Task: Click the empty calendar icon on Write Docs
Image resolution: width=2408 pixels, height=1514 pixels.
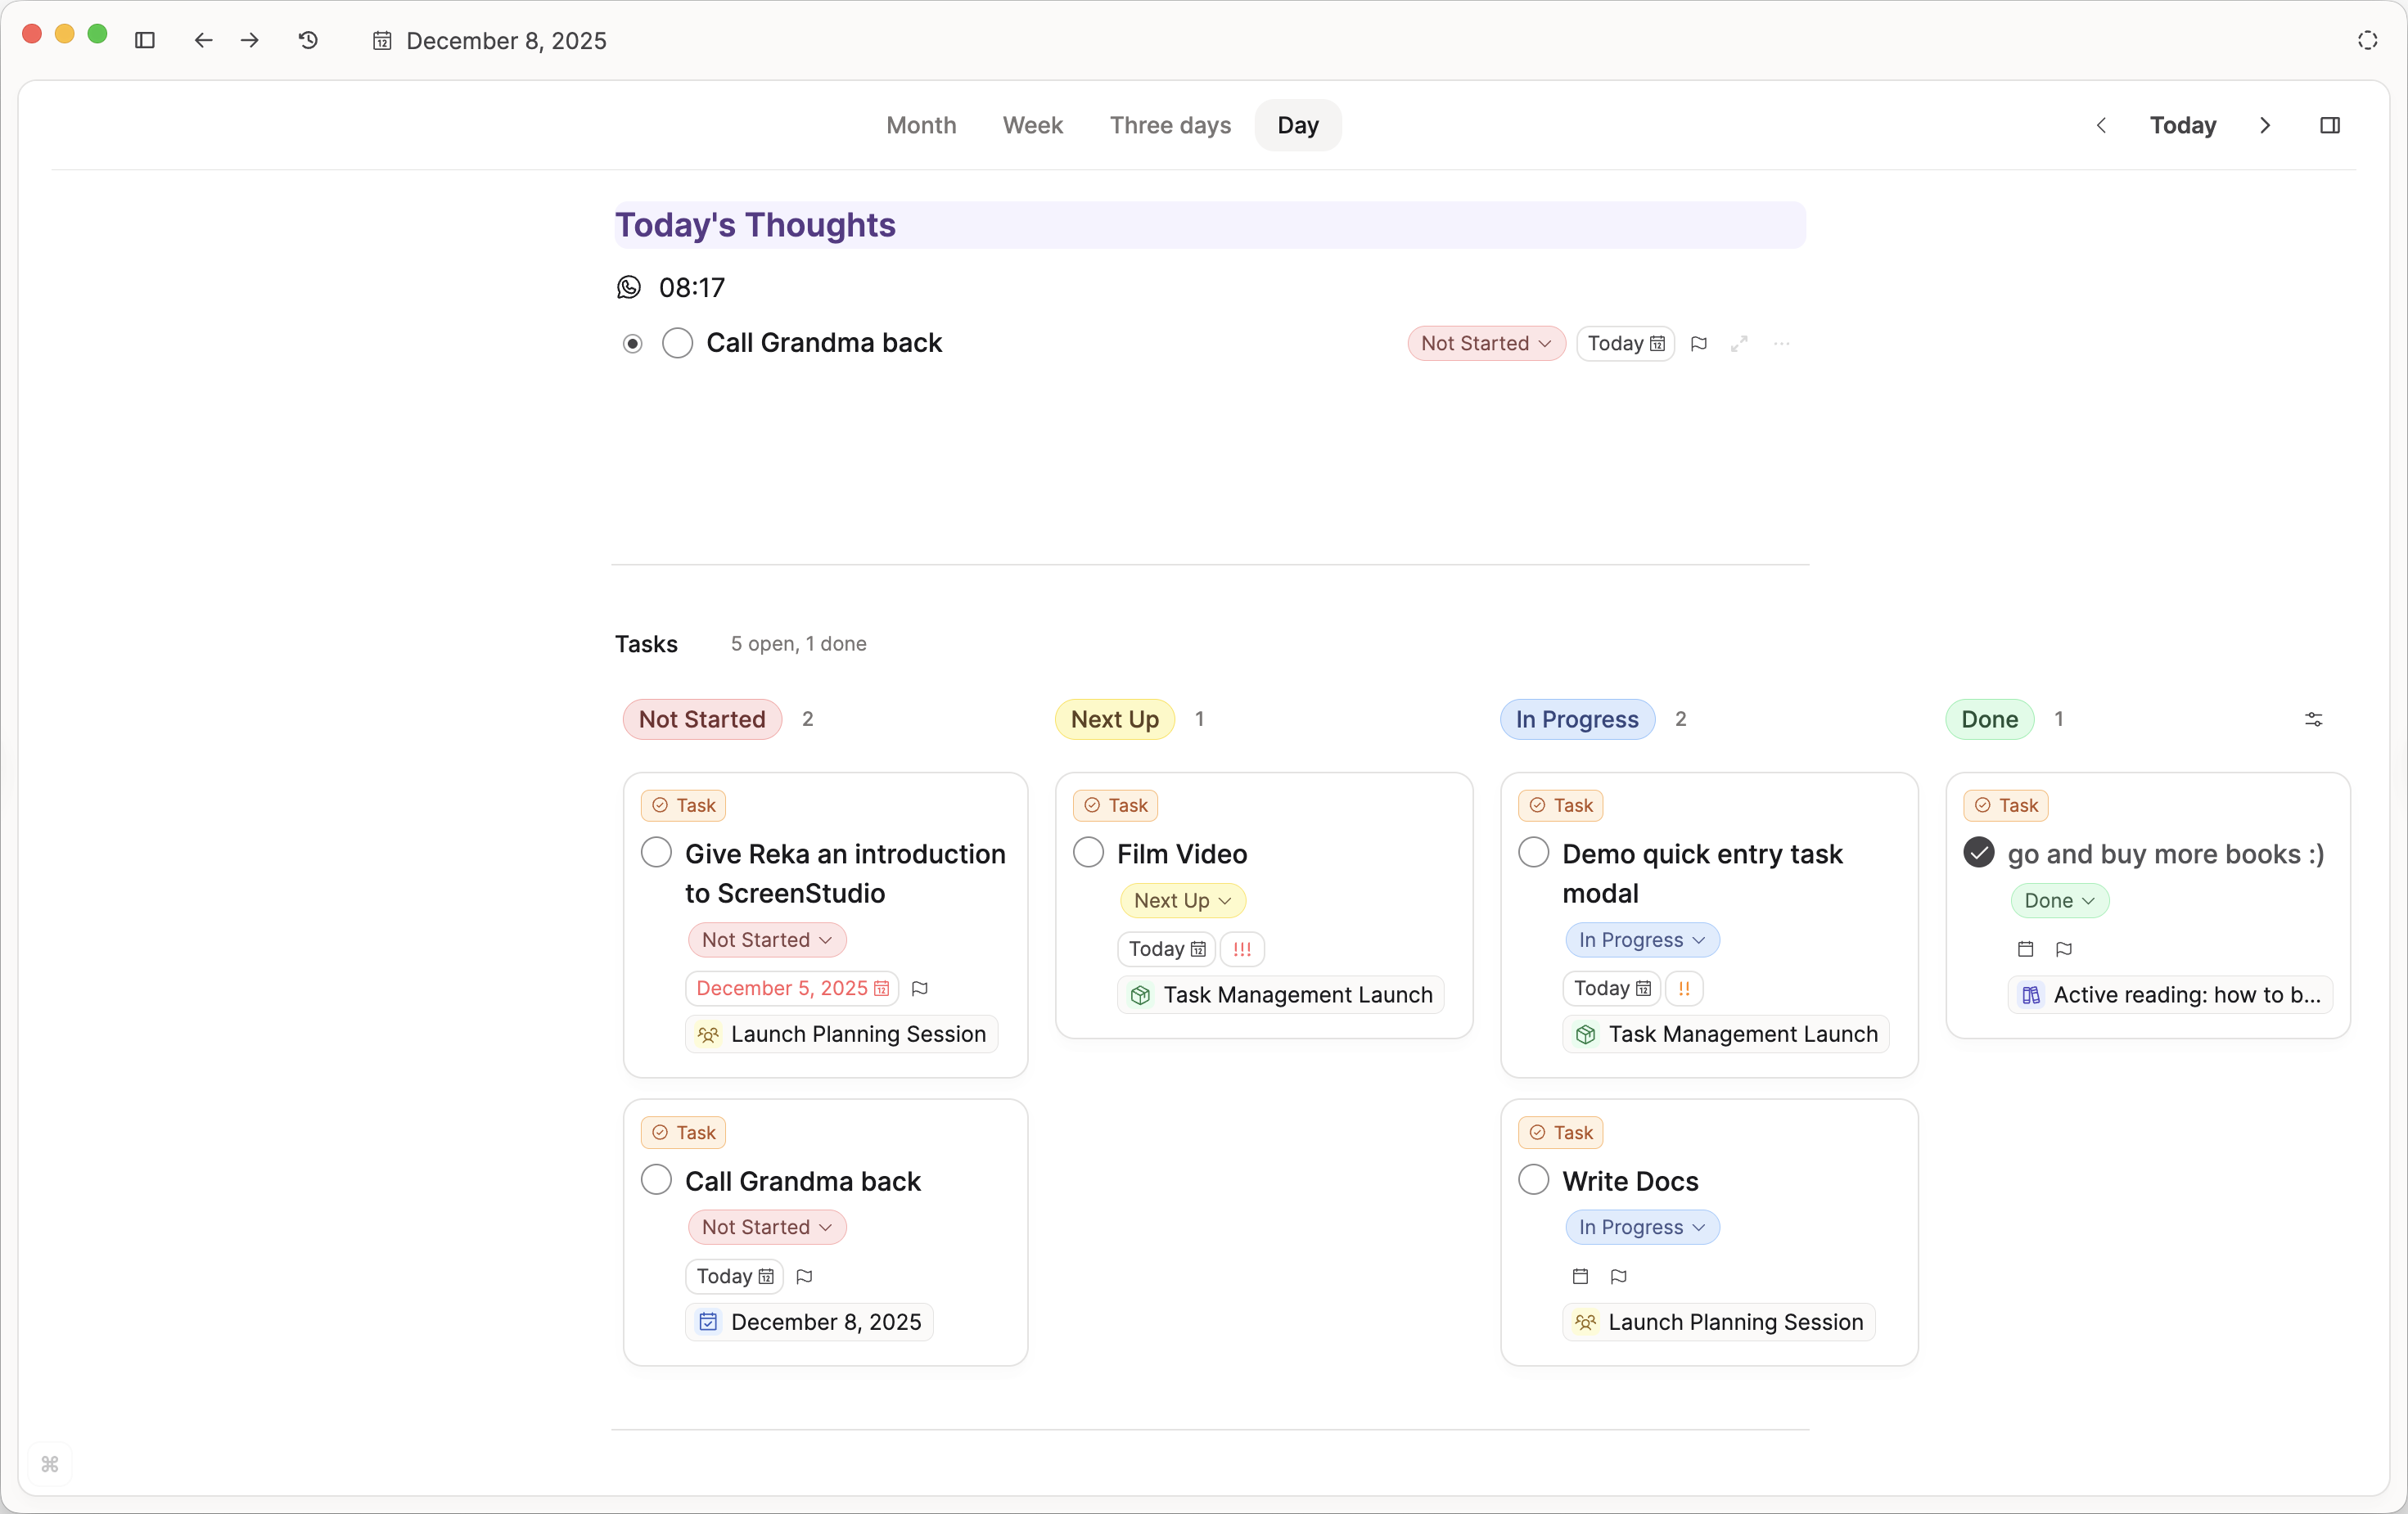Action: [1580, 1276]
